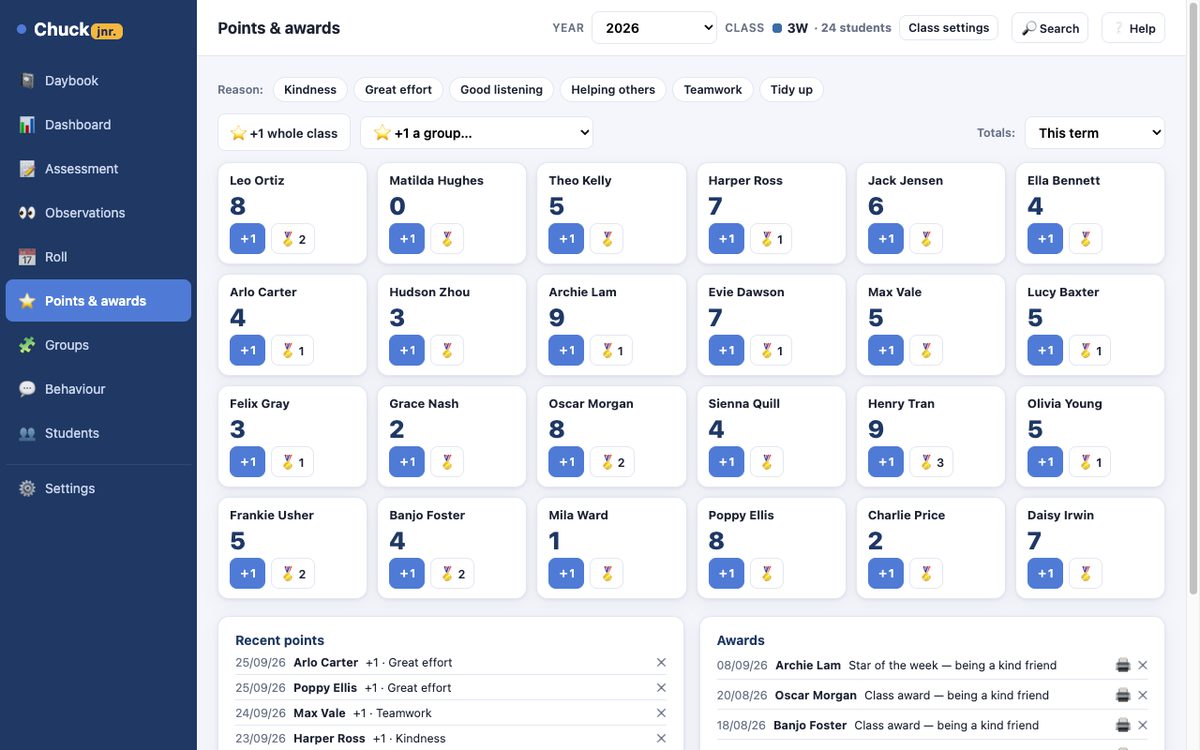Click Jack Jensen's medal award icon
Viewport: 1200px width, 750px height.
tap(926, 239)
